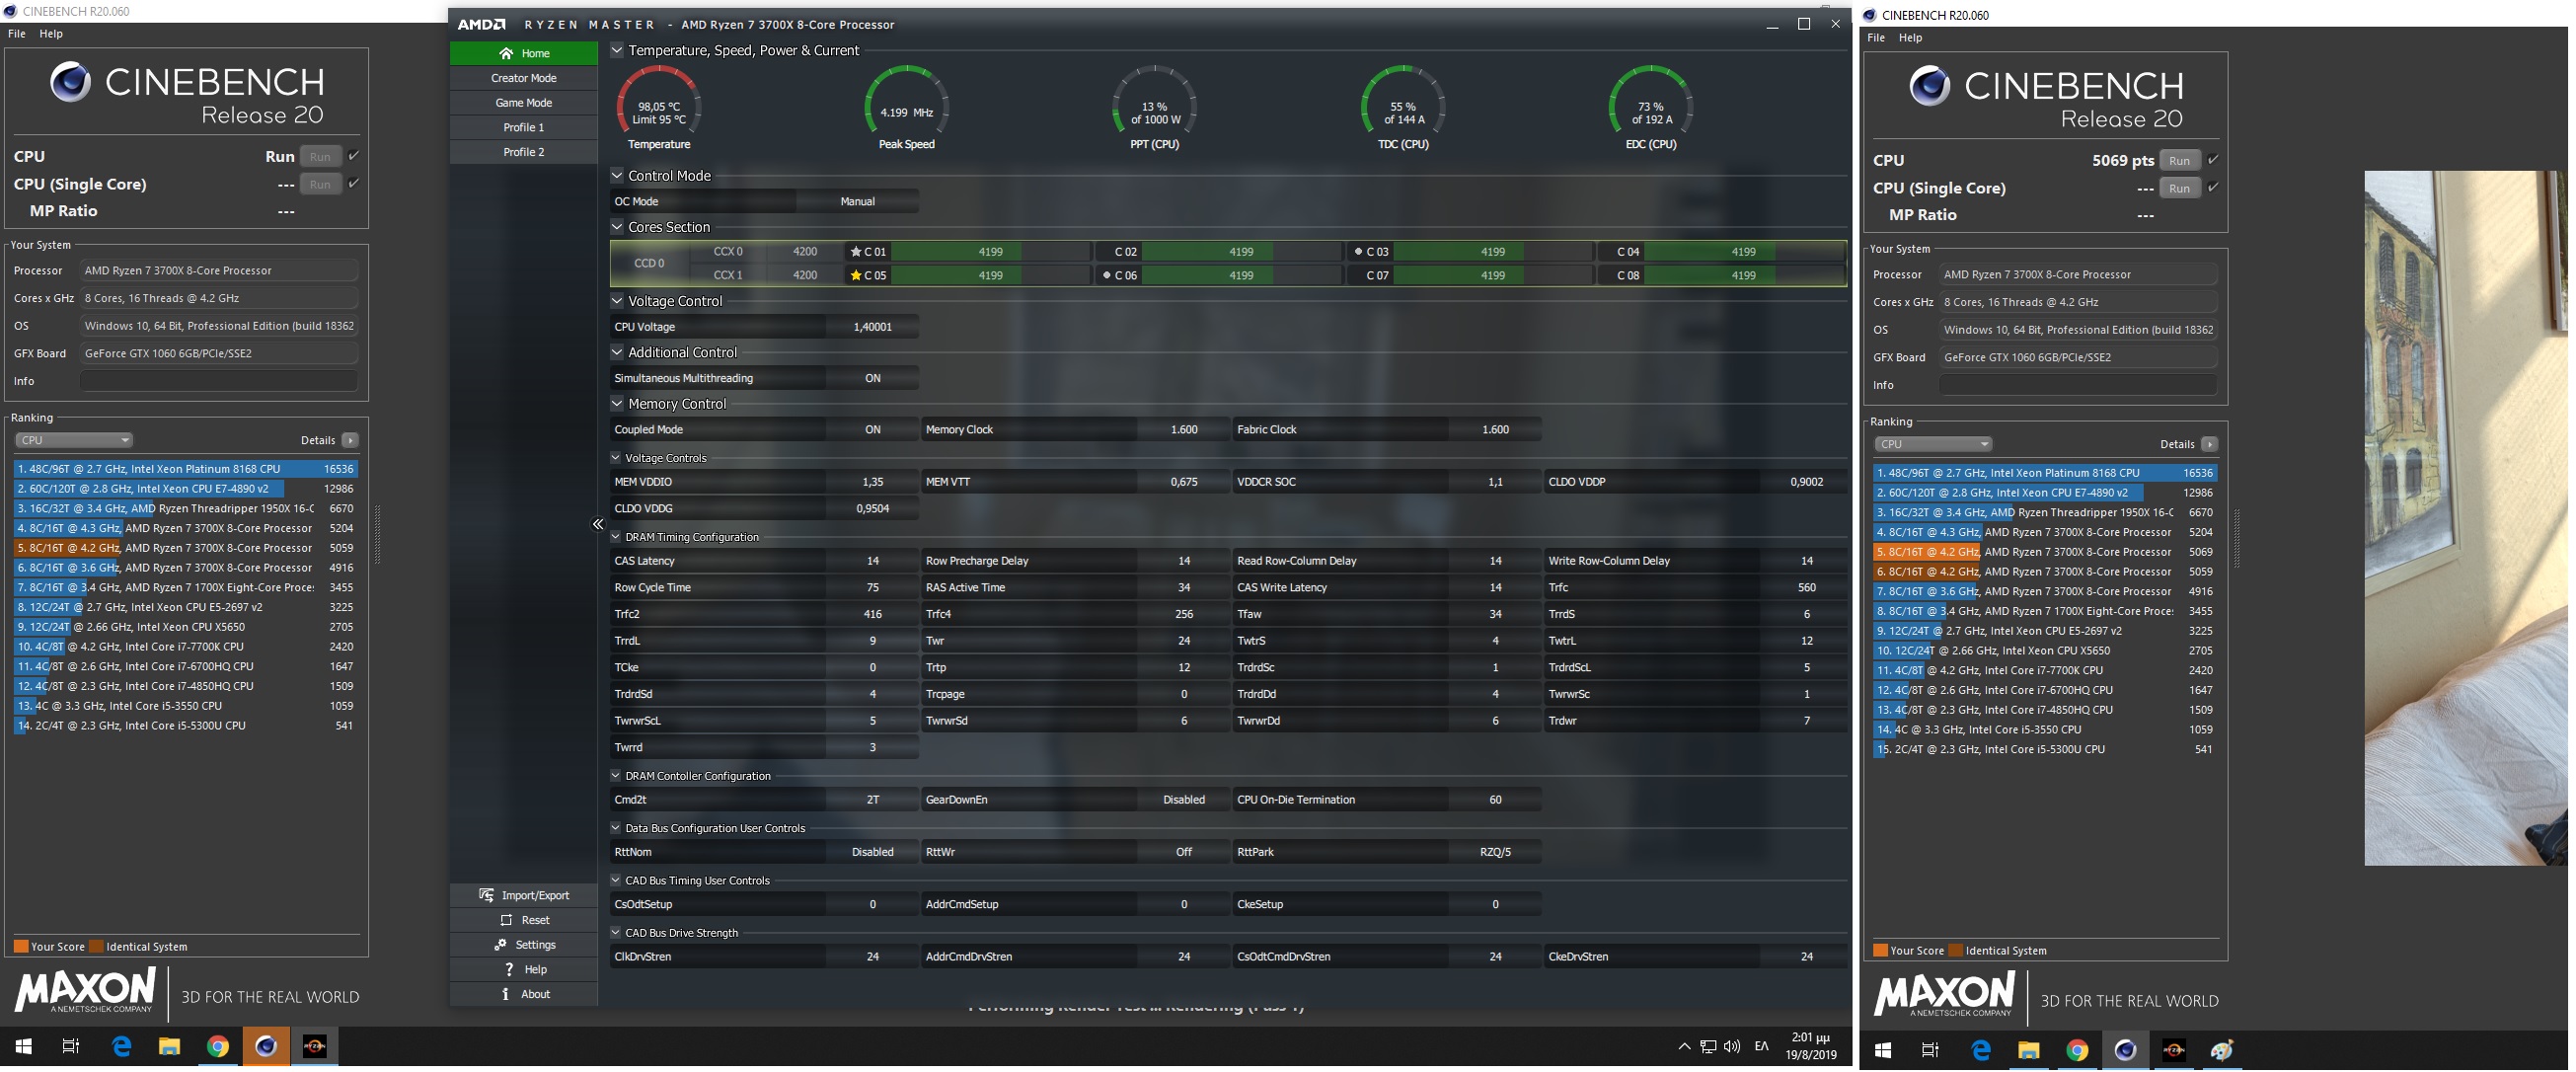Select Profile 2 in Ryzen Master

point(524,152)
